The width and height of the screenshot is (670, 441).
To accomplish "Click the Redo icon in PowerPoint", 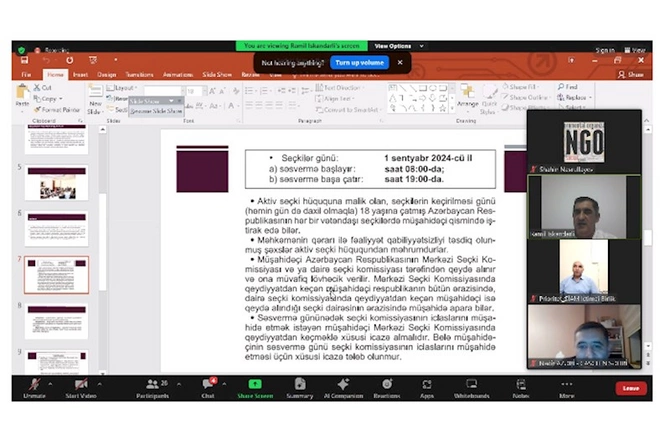I will click(x=69, y=60).
